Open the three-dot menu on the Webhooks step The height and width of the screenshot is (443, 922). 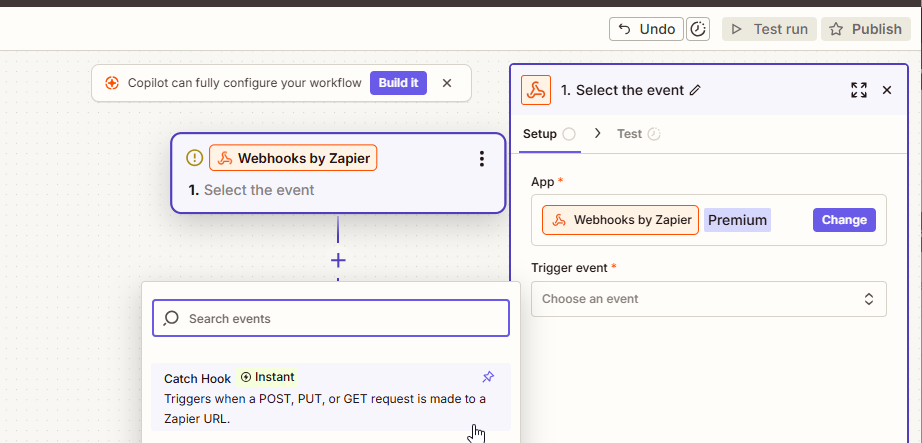tap(482, 159)
